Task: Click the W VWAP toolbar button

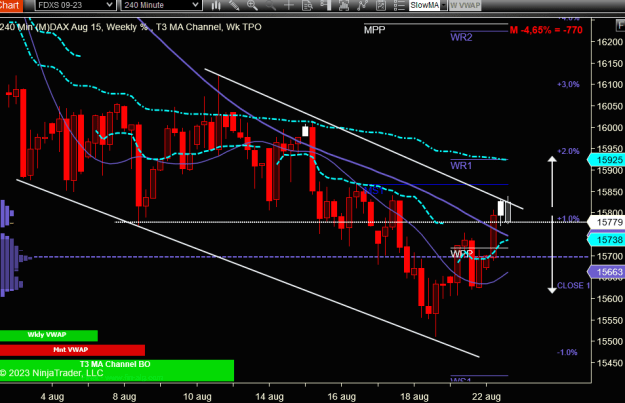Action: coord(465,6)
